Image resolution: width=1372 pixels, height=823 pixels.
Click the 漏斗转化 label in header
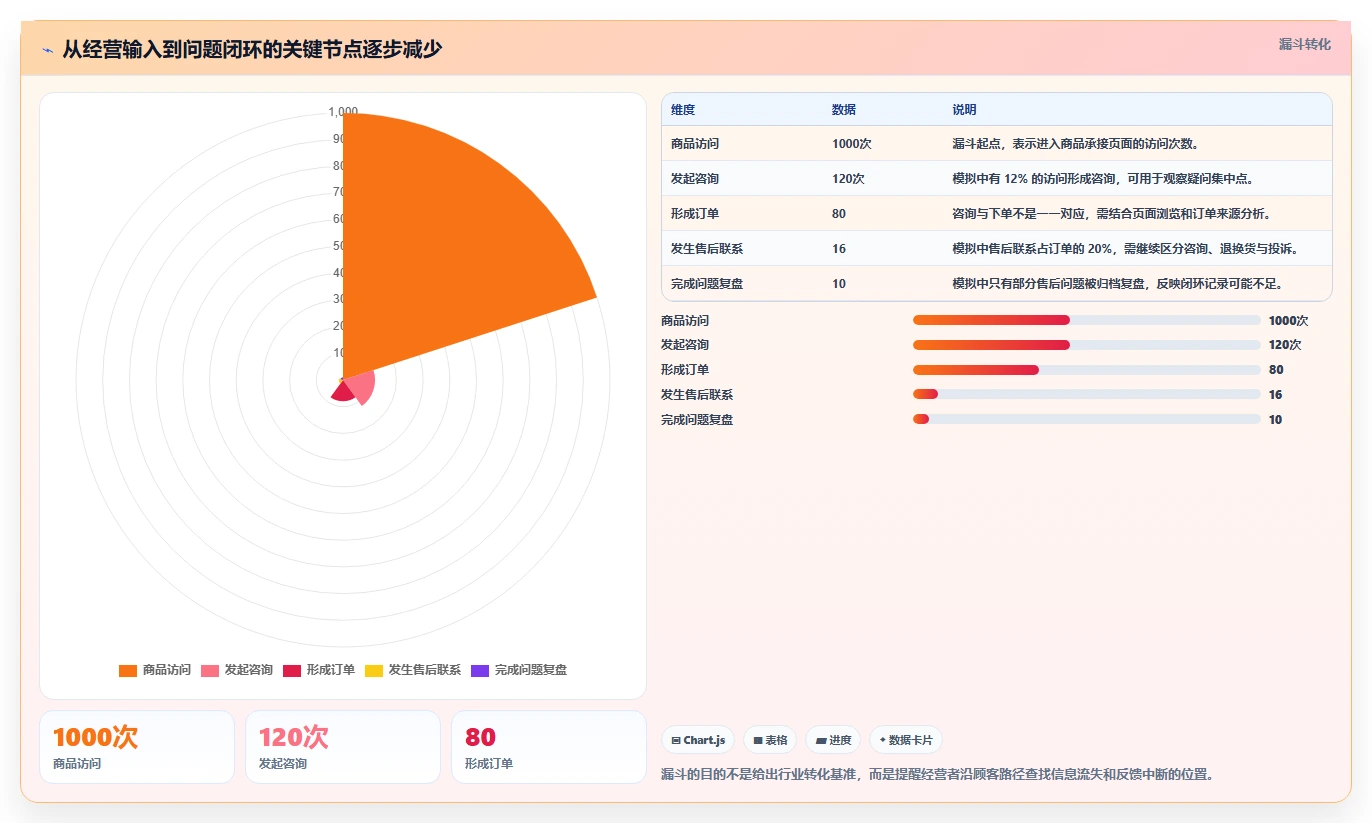pos(1304,44)
